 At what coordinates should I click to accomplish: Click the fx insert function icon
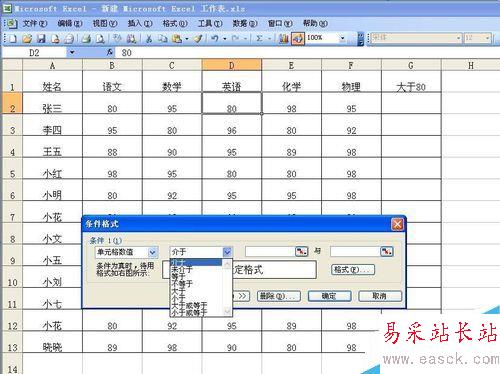coord(110,52)
